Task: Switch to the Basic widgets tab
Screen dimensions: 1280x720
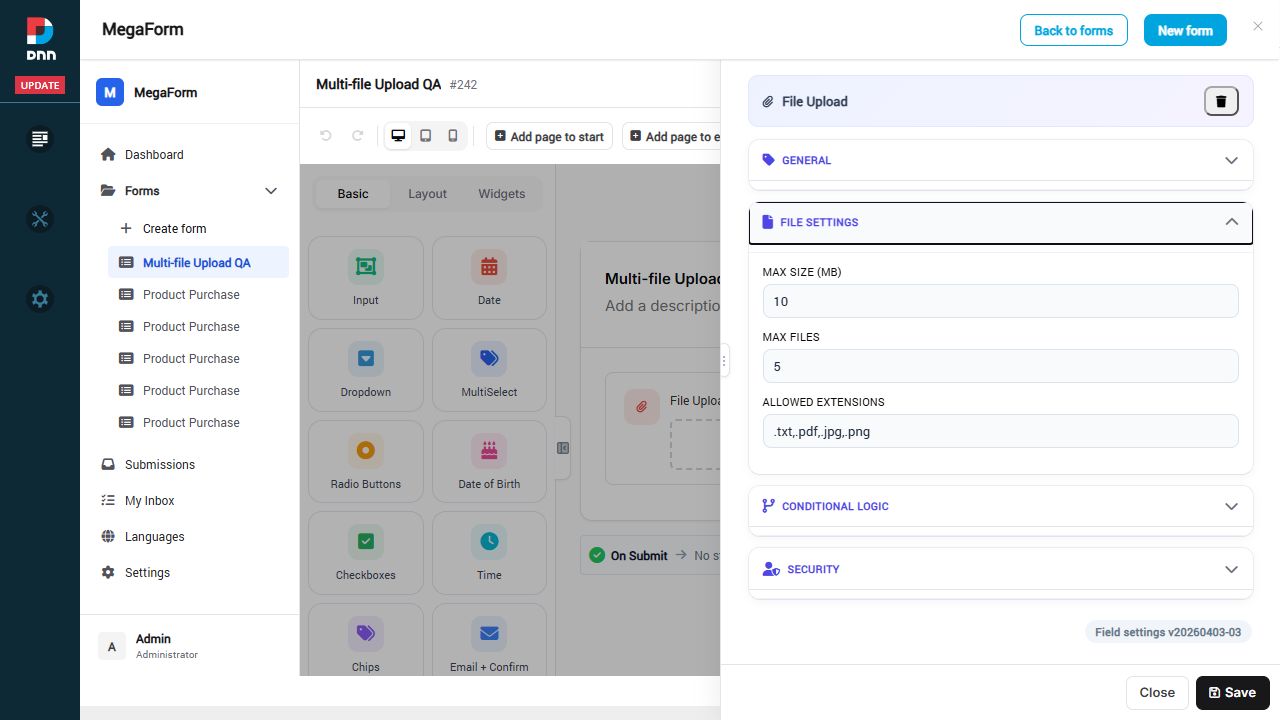Action: (353, 194)
